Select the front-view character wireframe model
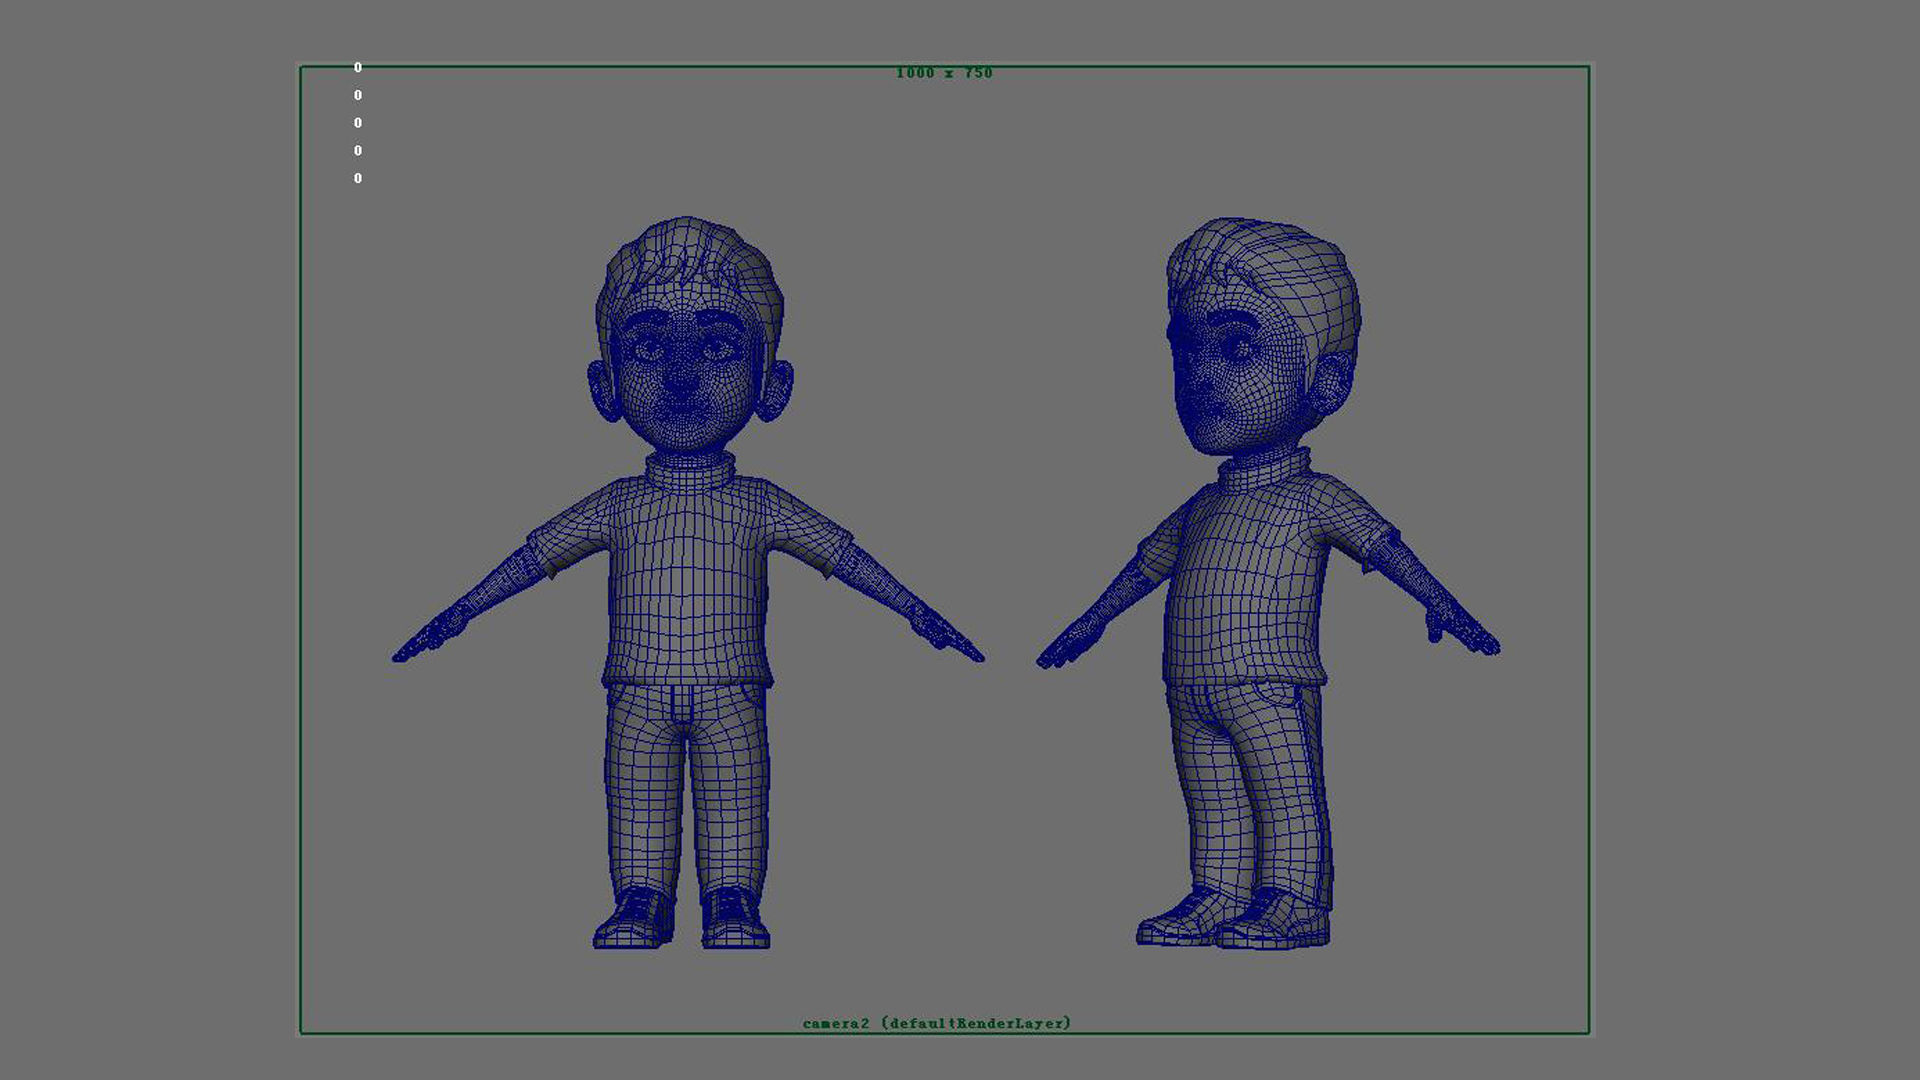 point(688,582)
